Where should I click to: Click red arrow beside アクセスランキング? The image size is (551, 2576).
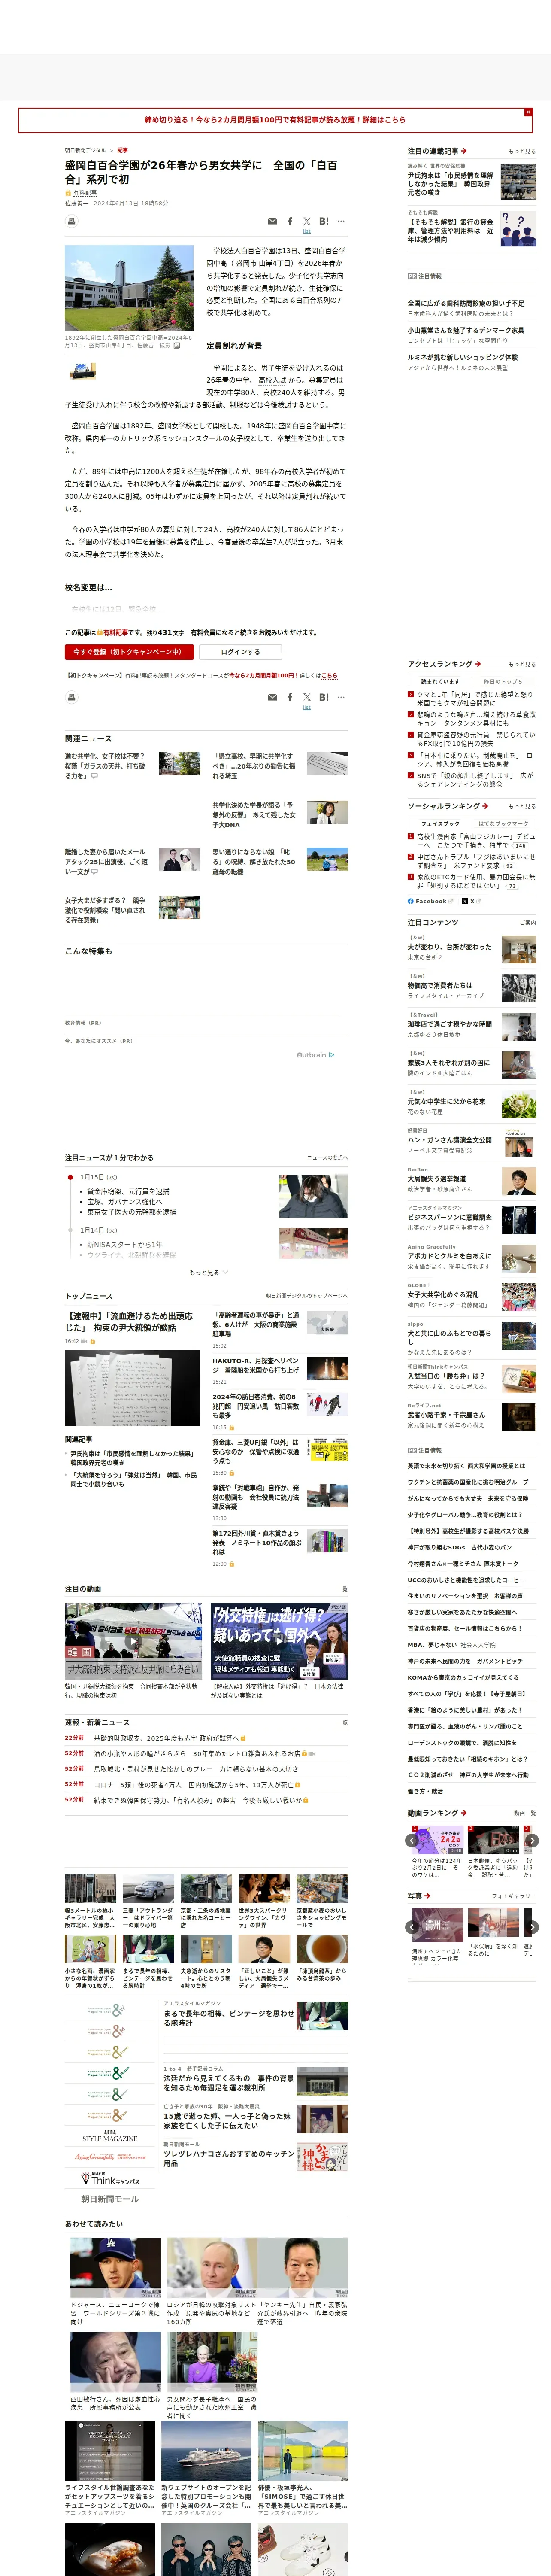[x=478, y=664]
